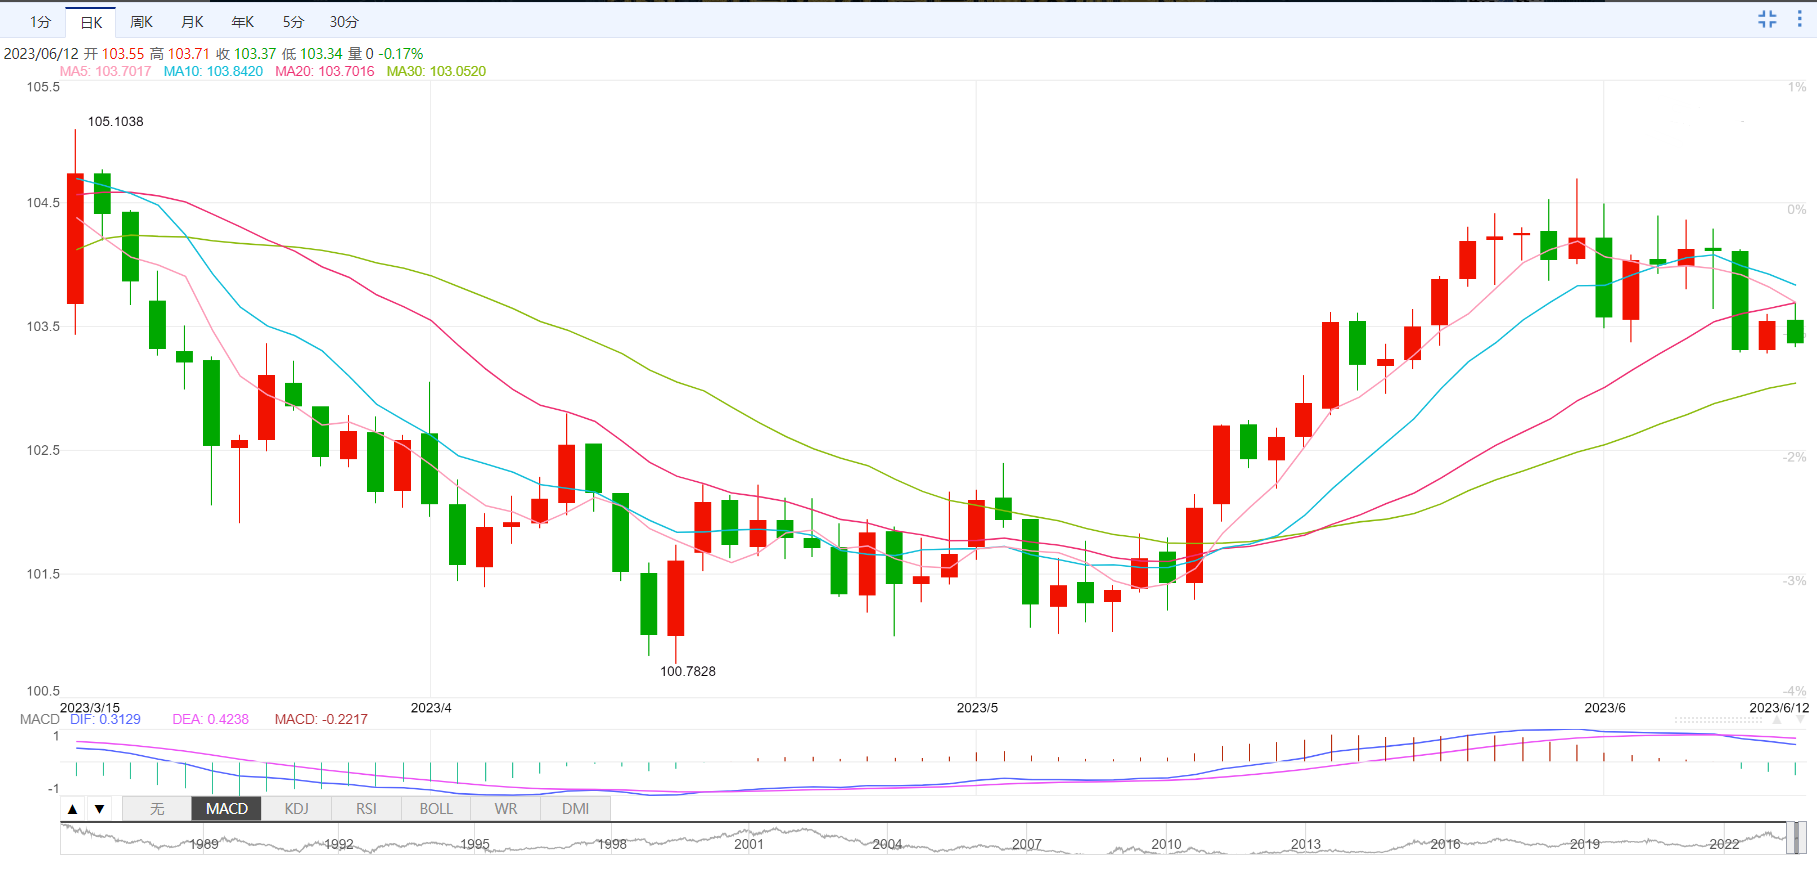Switch to the 周K weekly chart
This screenshot has height=894, width=1817.
142,22
